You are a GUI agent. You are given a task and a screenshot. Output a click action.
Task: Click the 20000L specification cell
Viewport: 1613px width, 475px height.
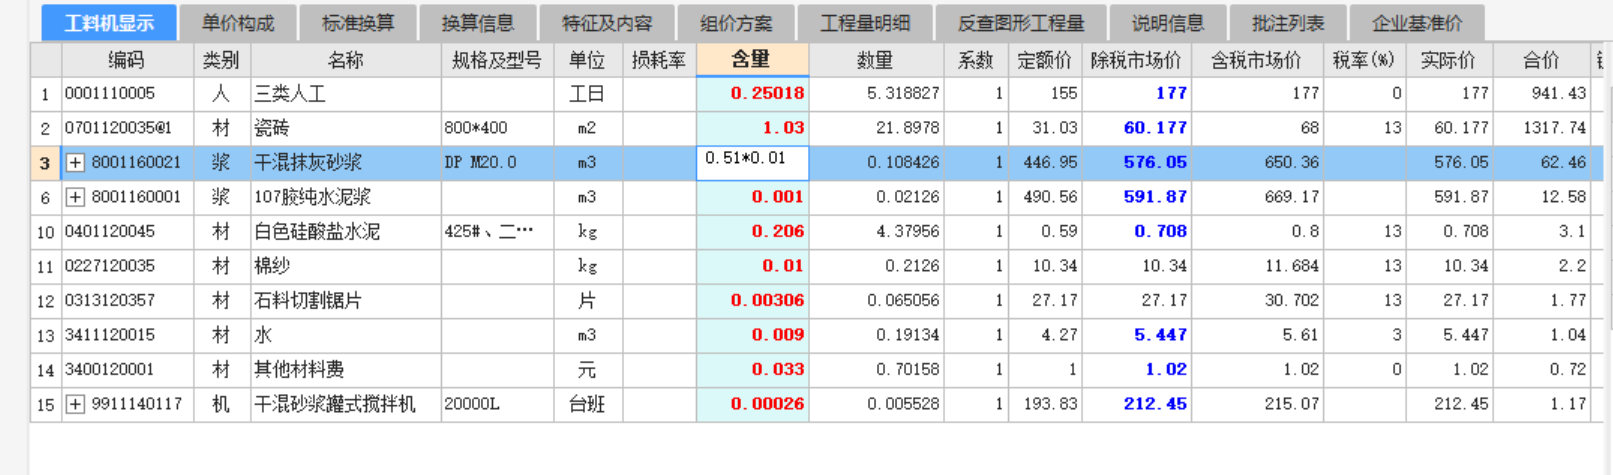[497, 404]
